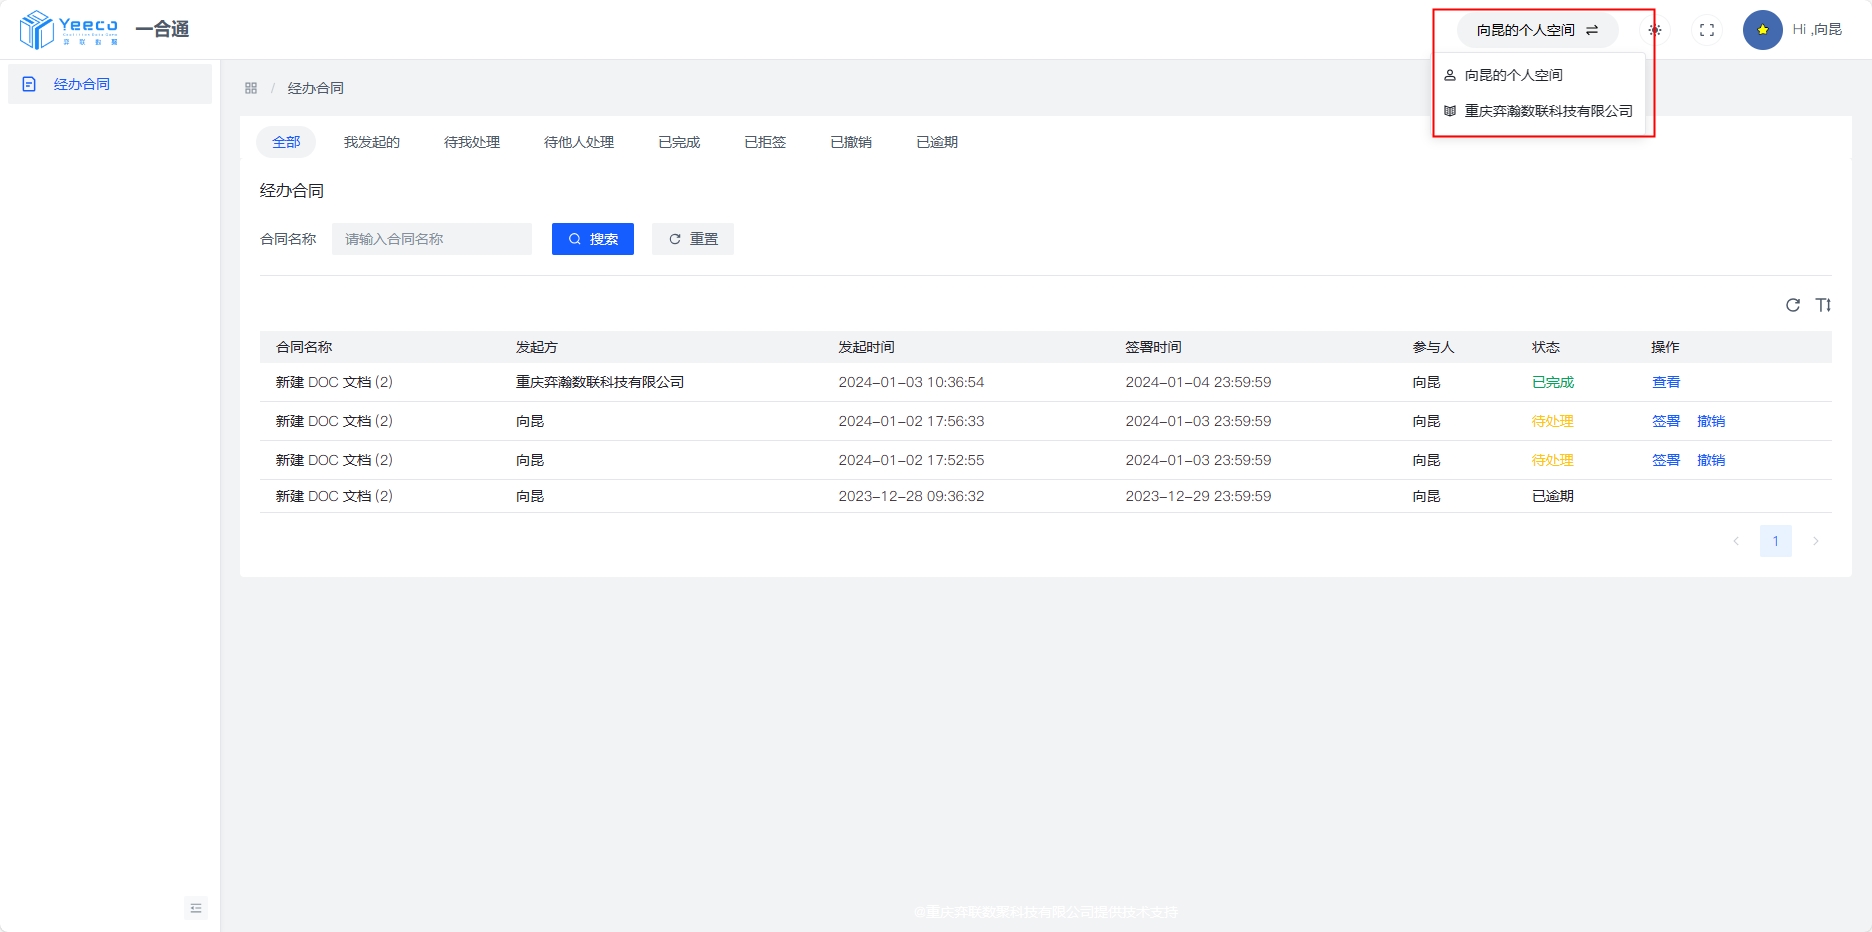Collapse the sidebar with the bottom fold icon
This screenshot has width=1872, height=932.
click(x=196, y=908)
